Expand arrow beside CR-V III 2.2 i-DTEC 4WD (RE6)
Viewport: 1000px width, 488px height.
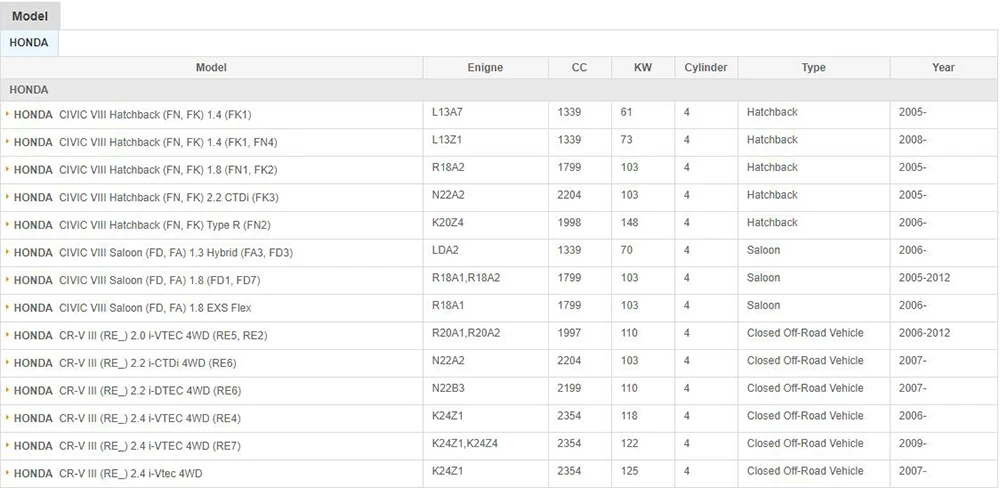8,390
